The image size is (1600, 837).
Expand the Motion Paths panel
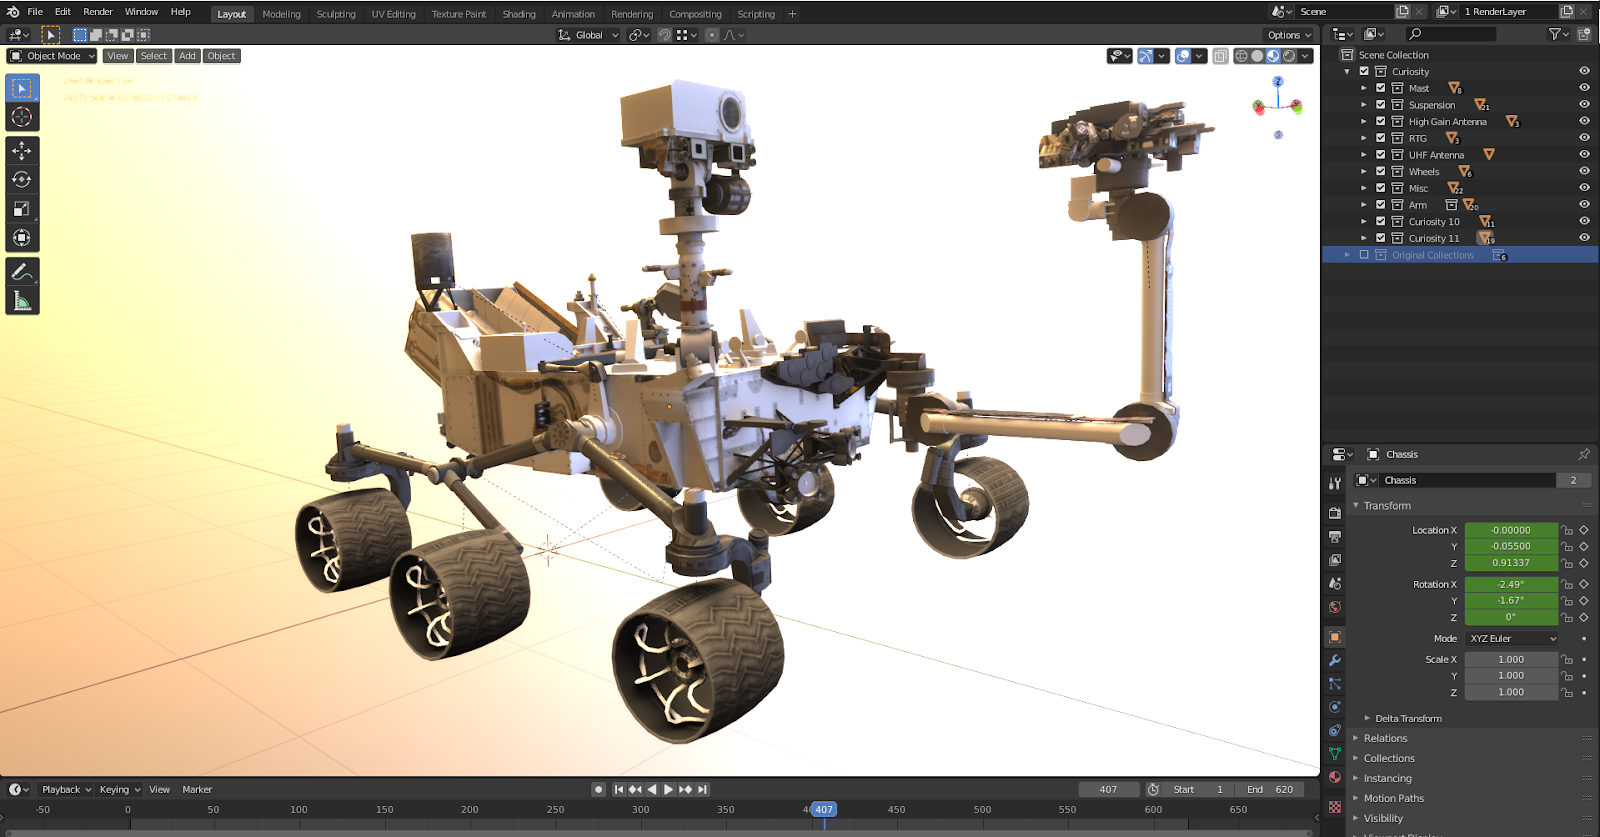(1393, 798)
